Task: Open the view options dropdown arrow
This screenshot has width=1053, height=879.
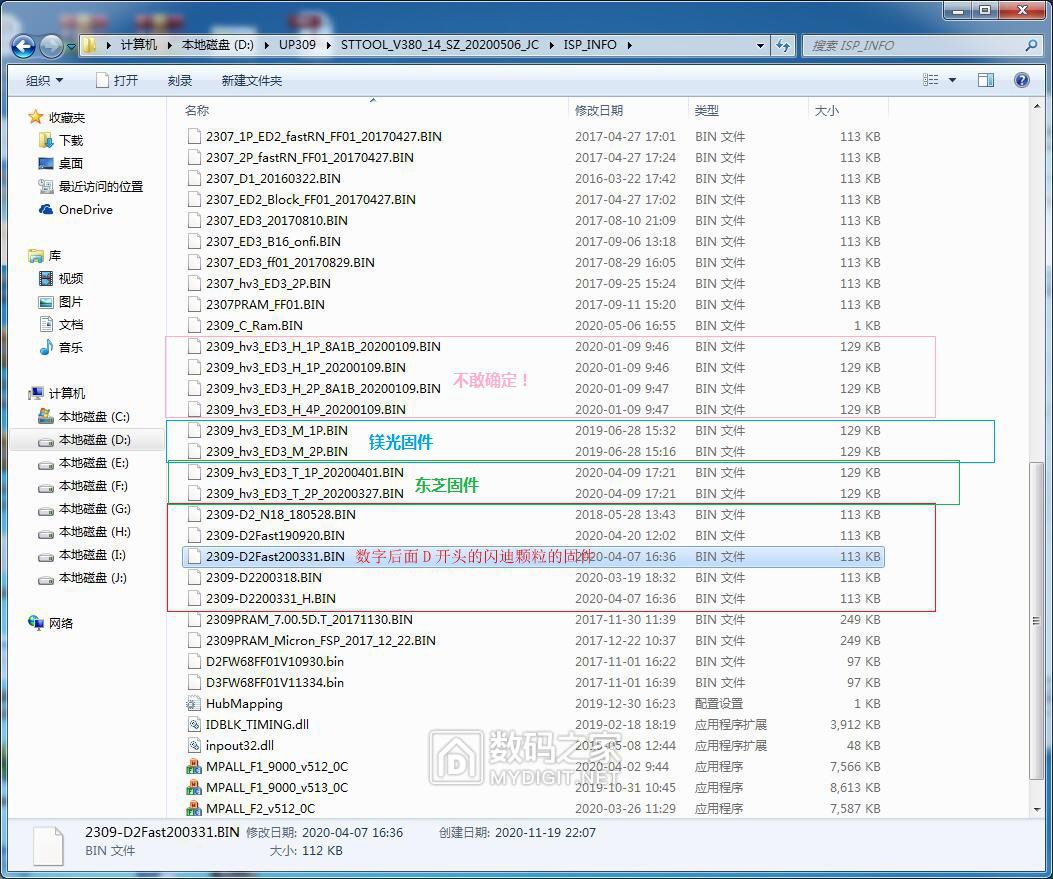Action: point(952,81)
